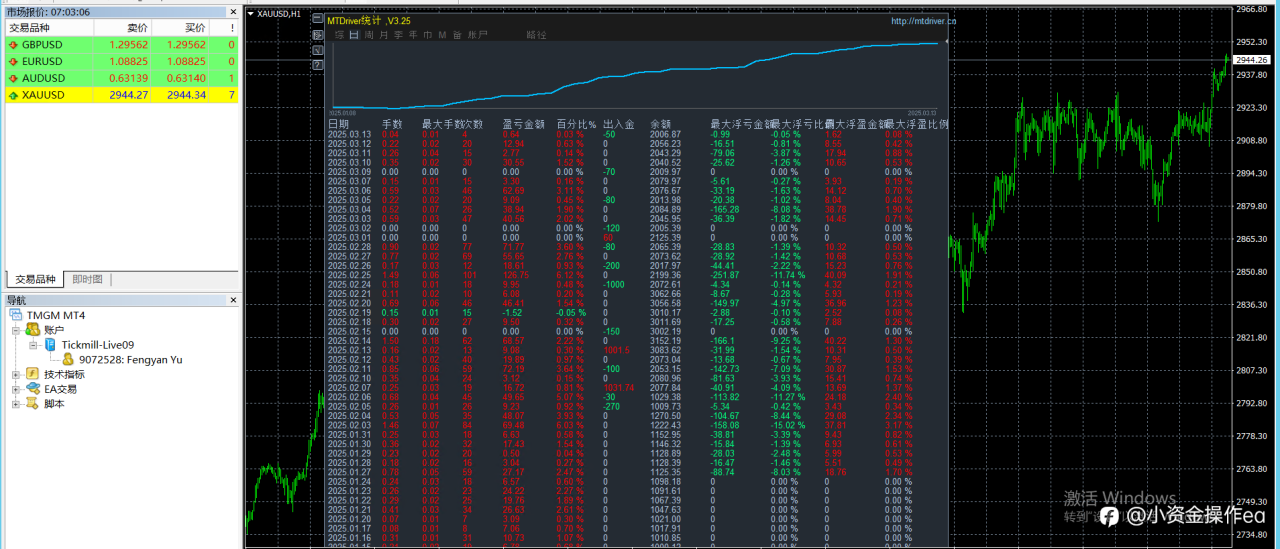Switch statistics to 周 weekly view
This screenshot has height=549, width=1280.
coord(369,35)
